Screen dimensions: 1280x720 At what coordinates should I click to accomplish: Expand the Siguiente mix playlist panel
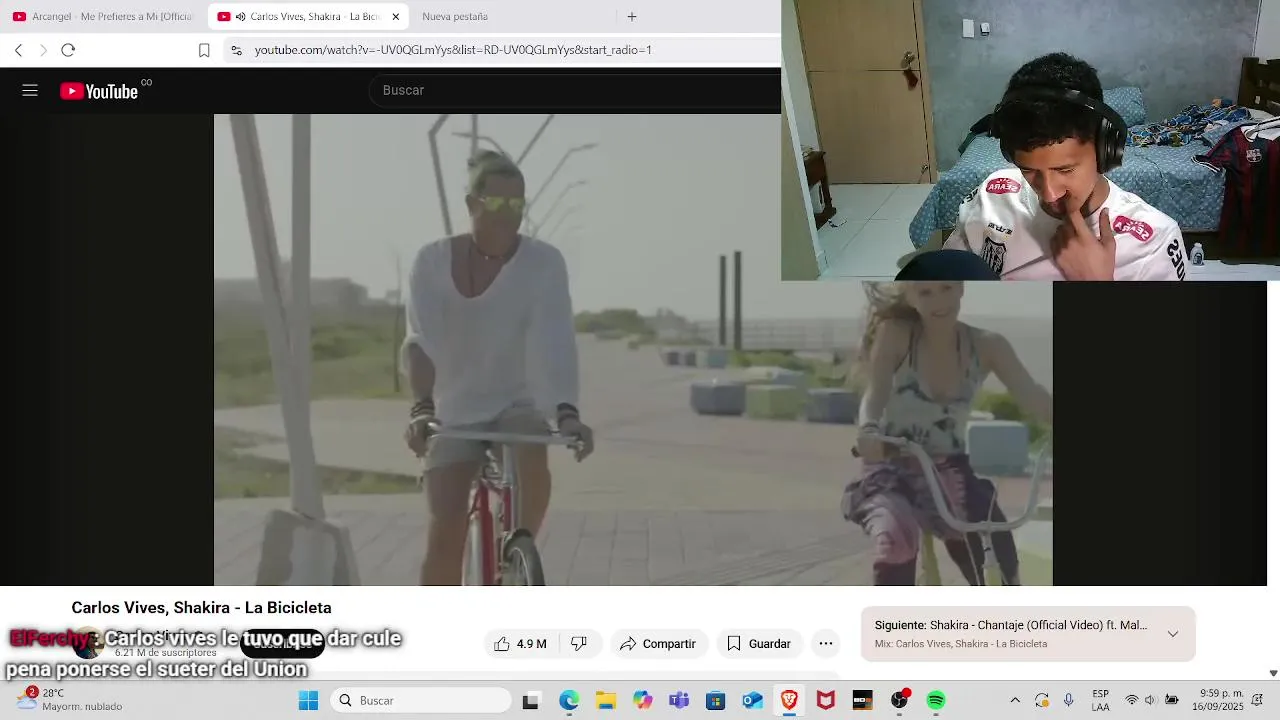(1173, 634)
